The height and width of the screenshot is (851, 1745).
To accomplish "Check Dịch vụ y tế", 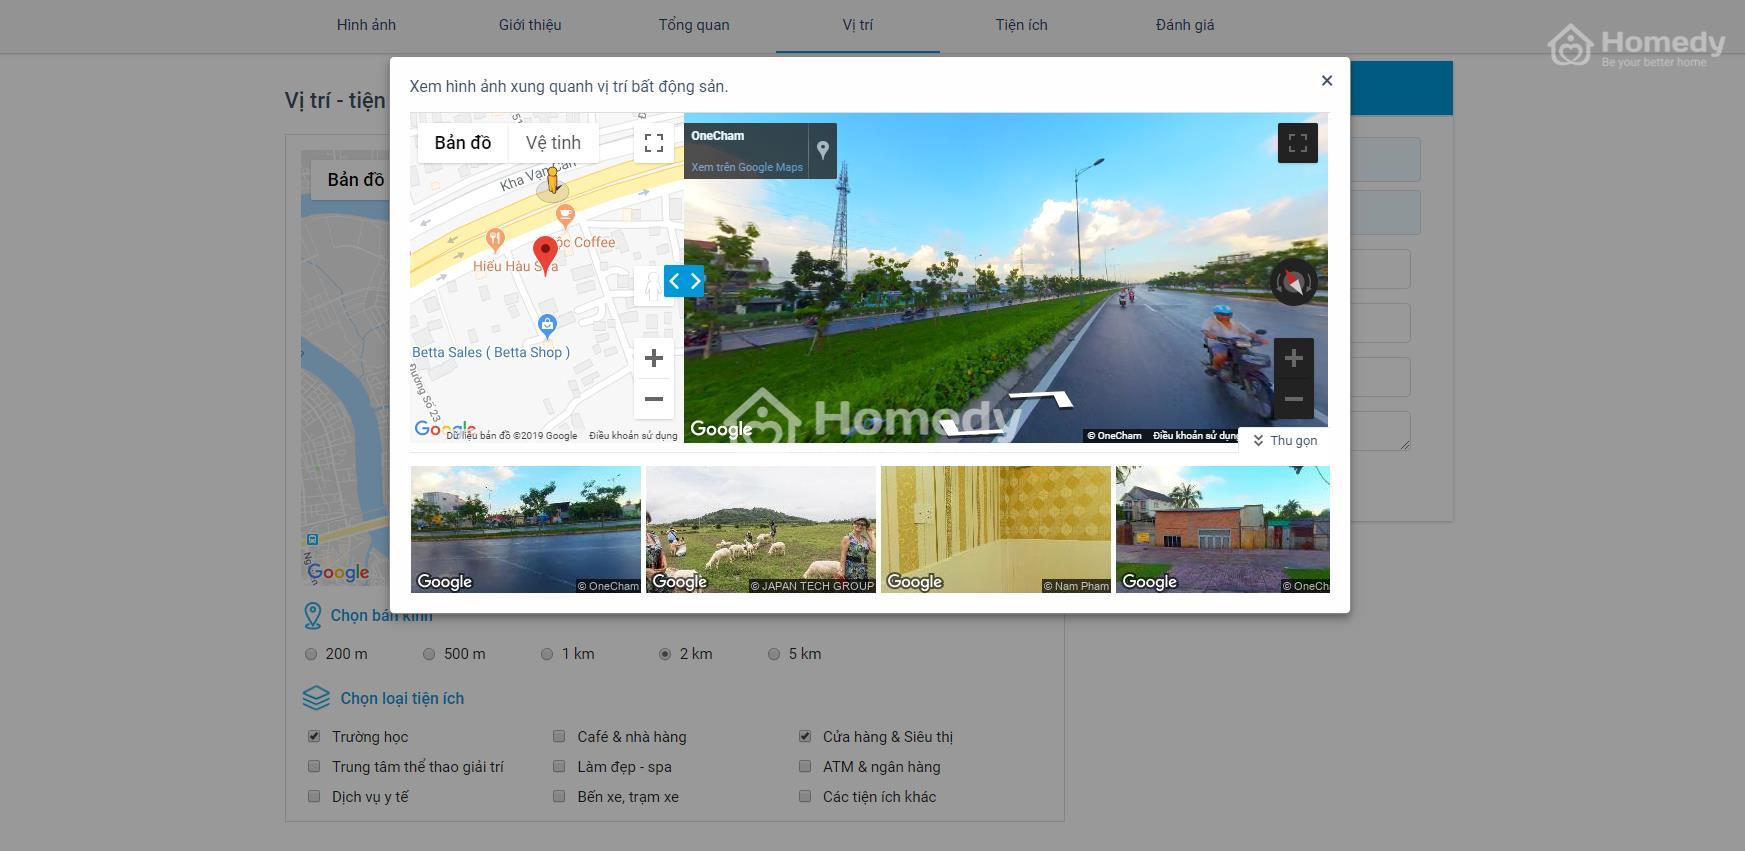I will [314, 797].
